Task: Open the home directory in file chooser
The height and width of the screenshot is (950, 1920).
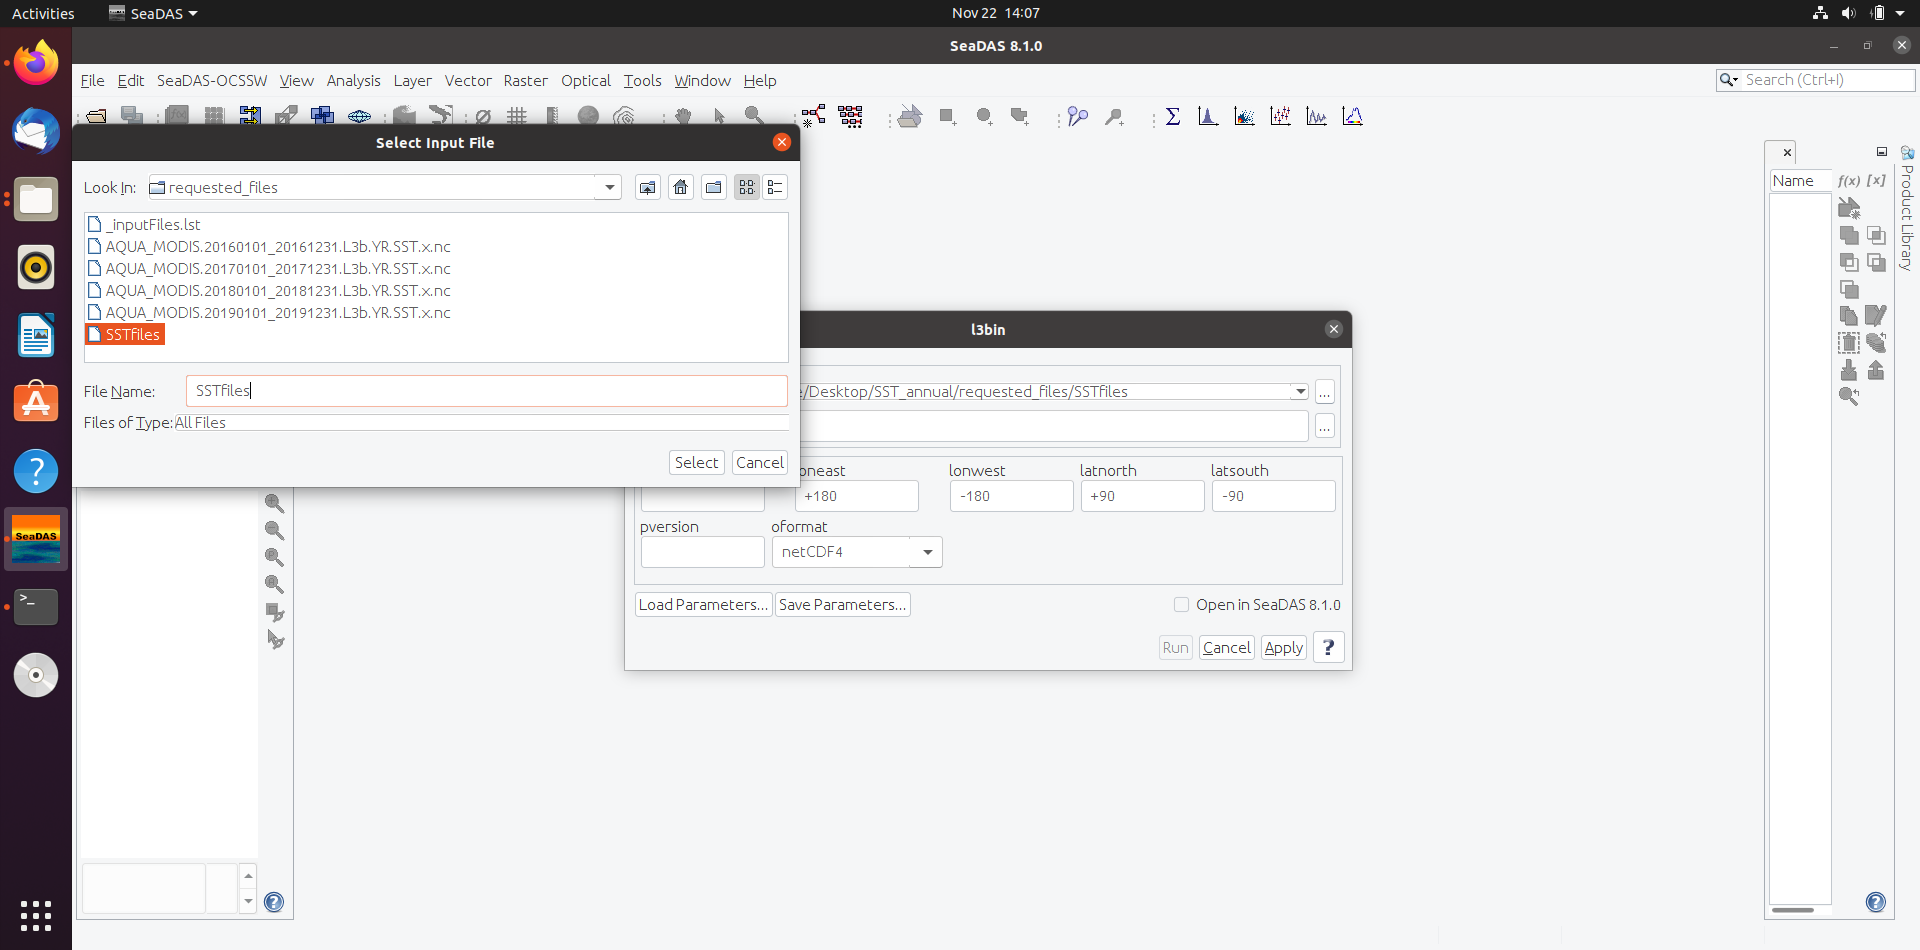Action: tap(680, 187)
